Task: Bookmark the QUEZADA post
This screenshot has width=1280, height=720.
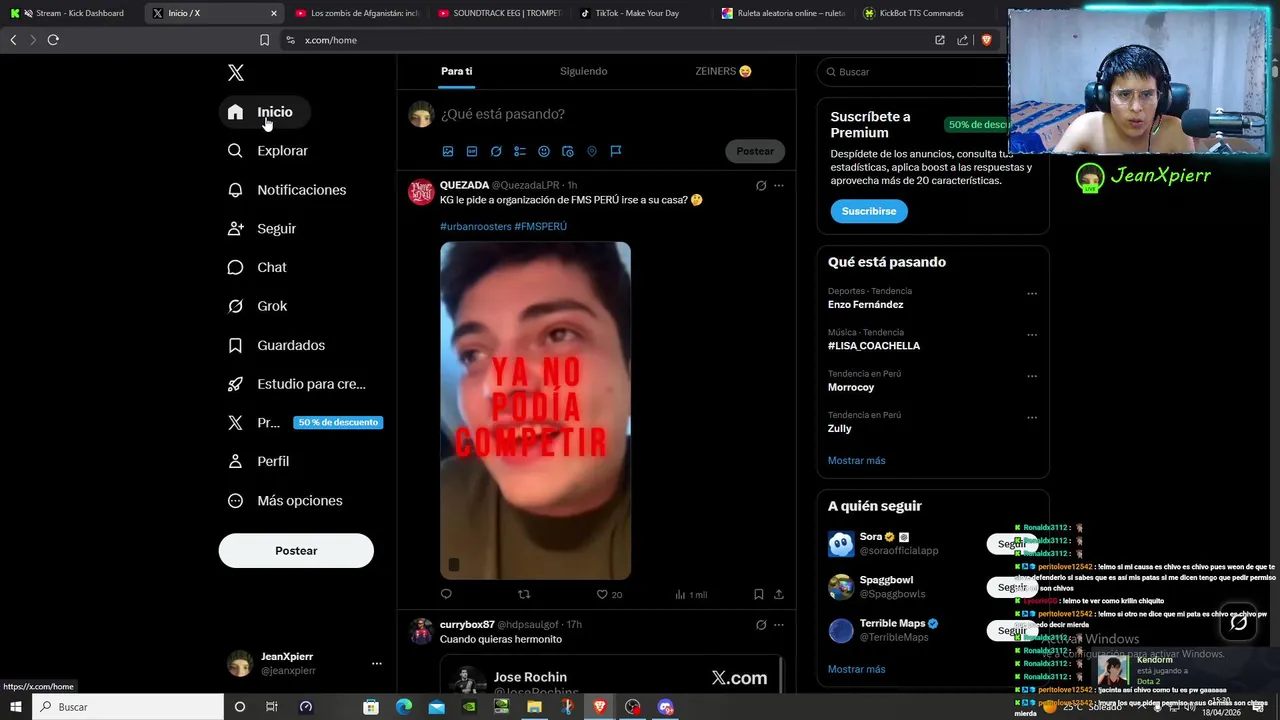Action: coord(759,594)
